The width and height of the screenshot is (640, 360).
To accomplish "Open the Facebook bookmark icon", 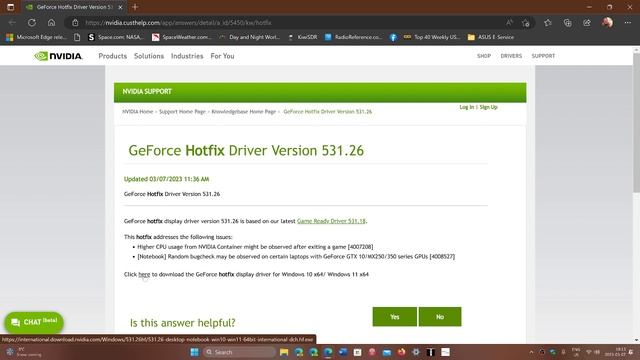I will pyautogui.click(x=393, y=37).
